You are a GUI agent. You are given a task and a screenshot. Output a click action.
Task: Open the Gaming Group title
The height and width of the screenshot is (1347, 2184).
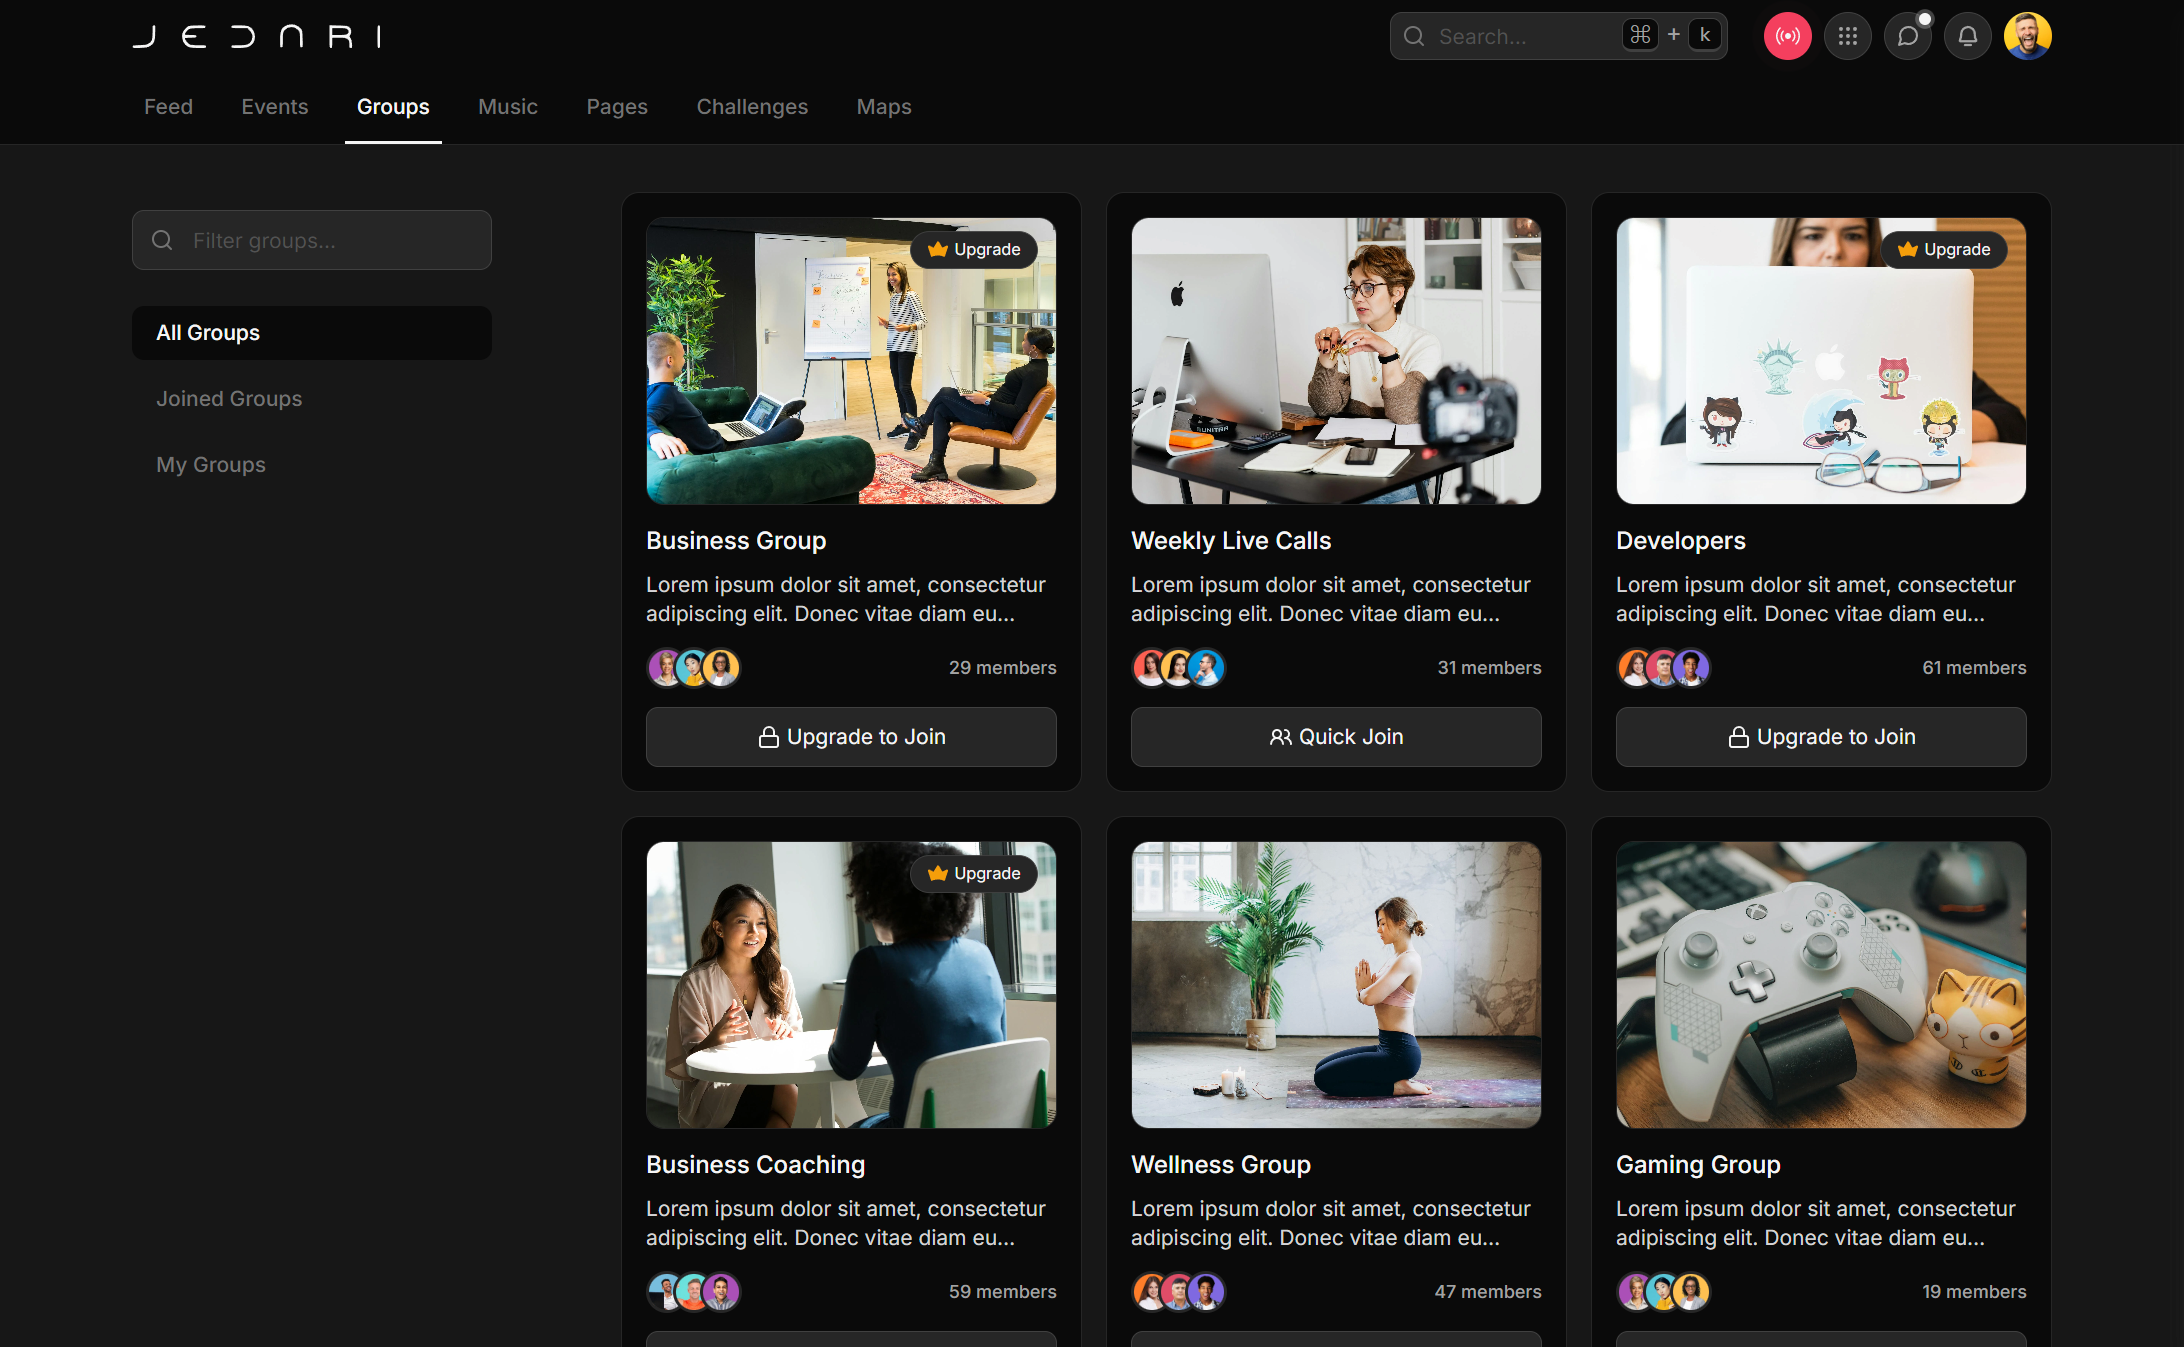(x=1698, y=1165)
